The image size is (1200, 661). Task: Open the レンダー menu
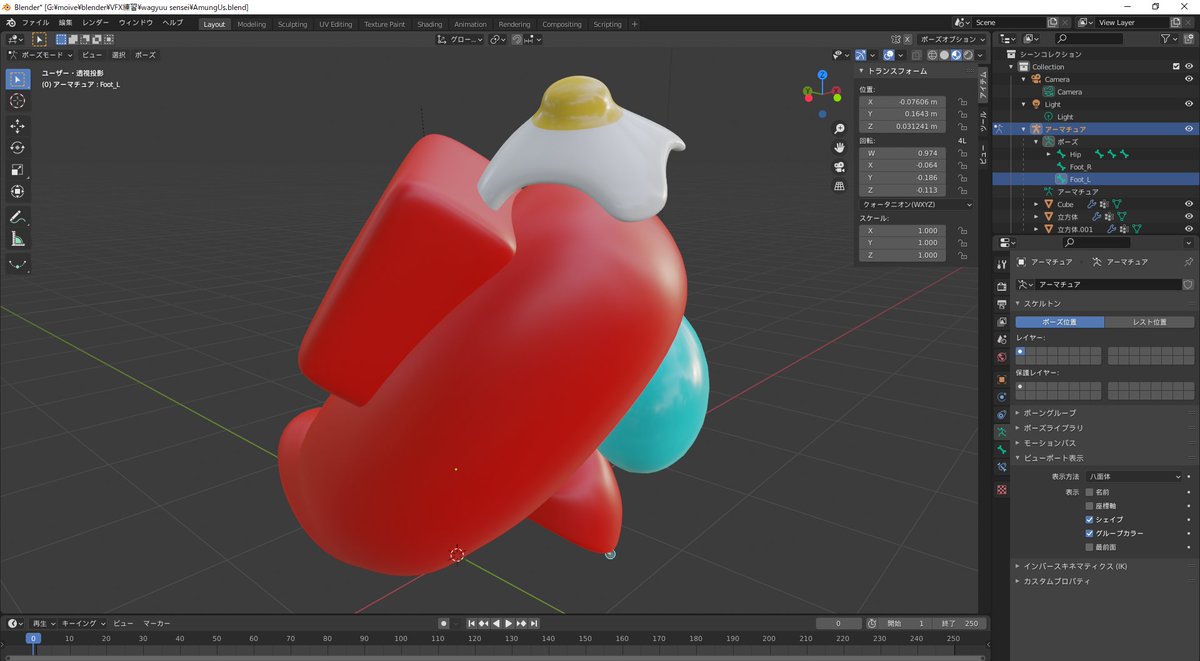tap(96, 23)
